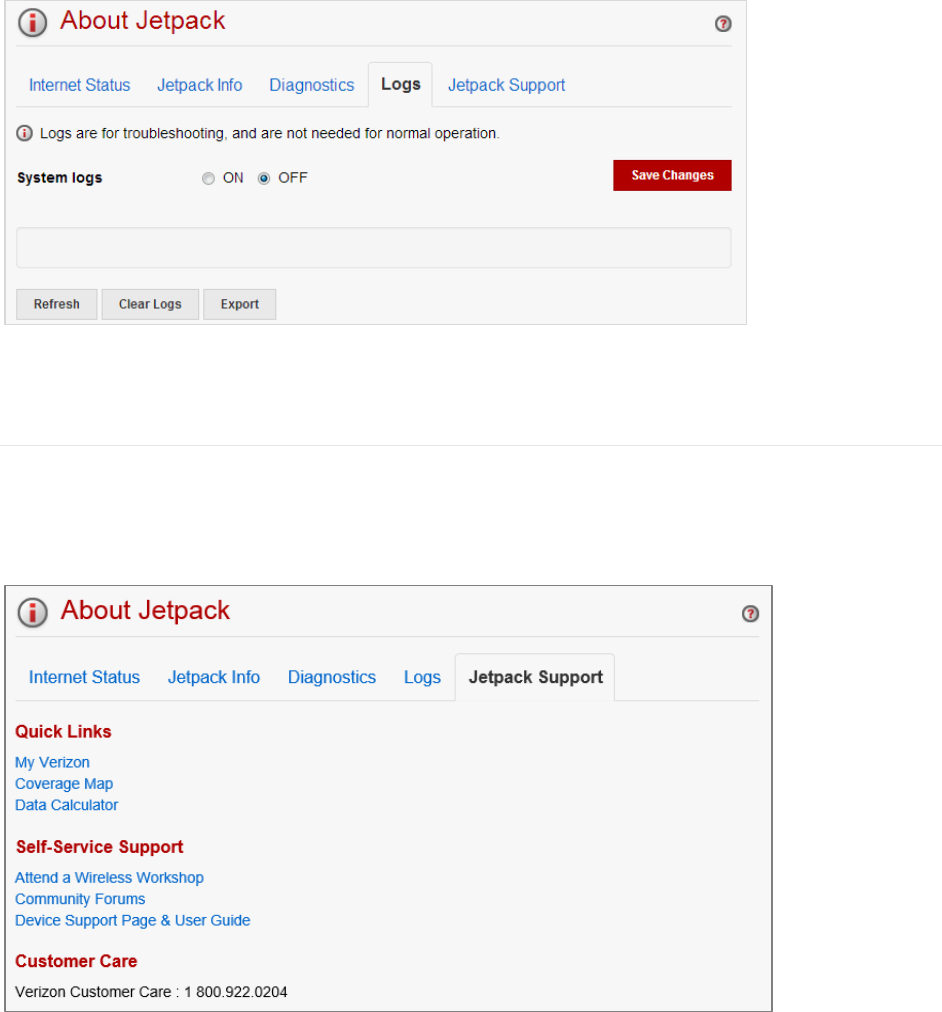Turn System logs ON
The width and height of the screenshot is (942, 1012).
tap(208, 178)
